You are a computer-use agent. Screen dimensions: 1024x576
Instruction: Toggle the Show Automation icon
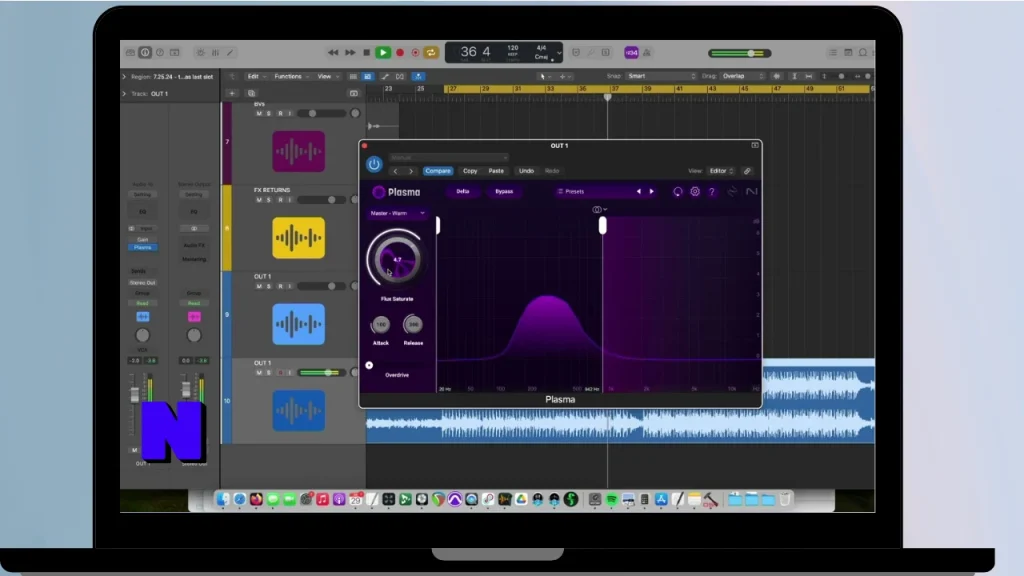385,76
